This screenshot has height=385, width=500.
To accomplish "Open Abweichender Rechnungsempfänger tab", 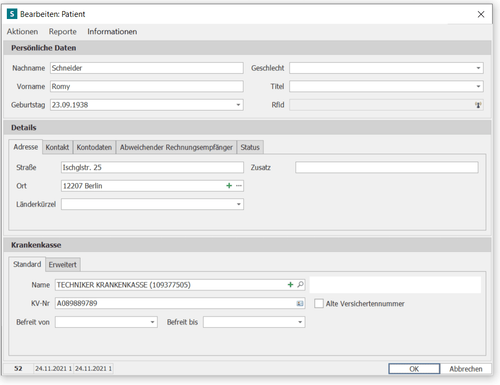I will (176, 147).
